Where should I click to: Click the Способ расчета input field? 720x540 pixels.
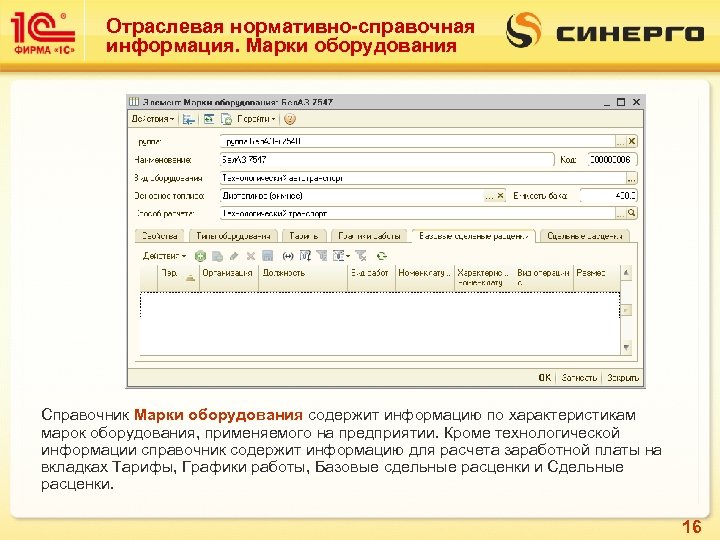pyautogui.click(x=417, y=213)
